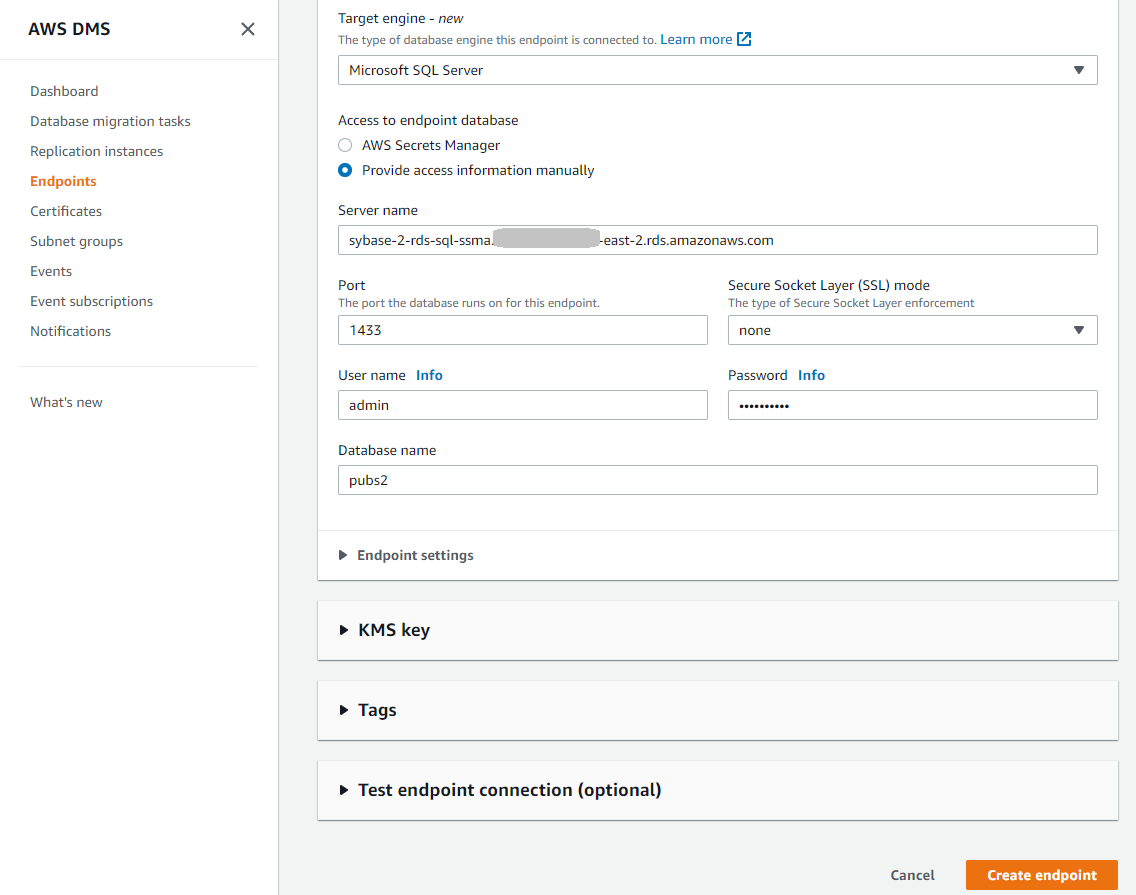
Task: Navigate to Replication instances
Action: (x=96, y=151)
